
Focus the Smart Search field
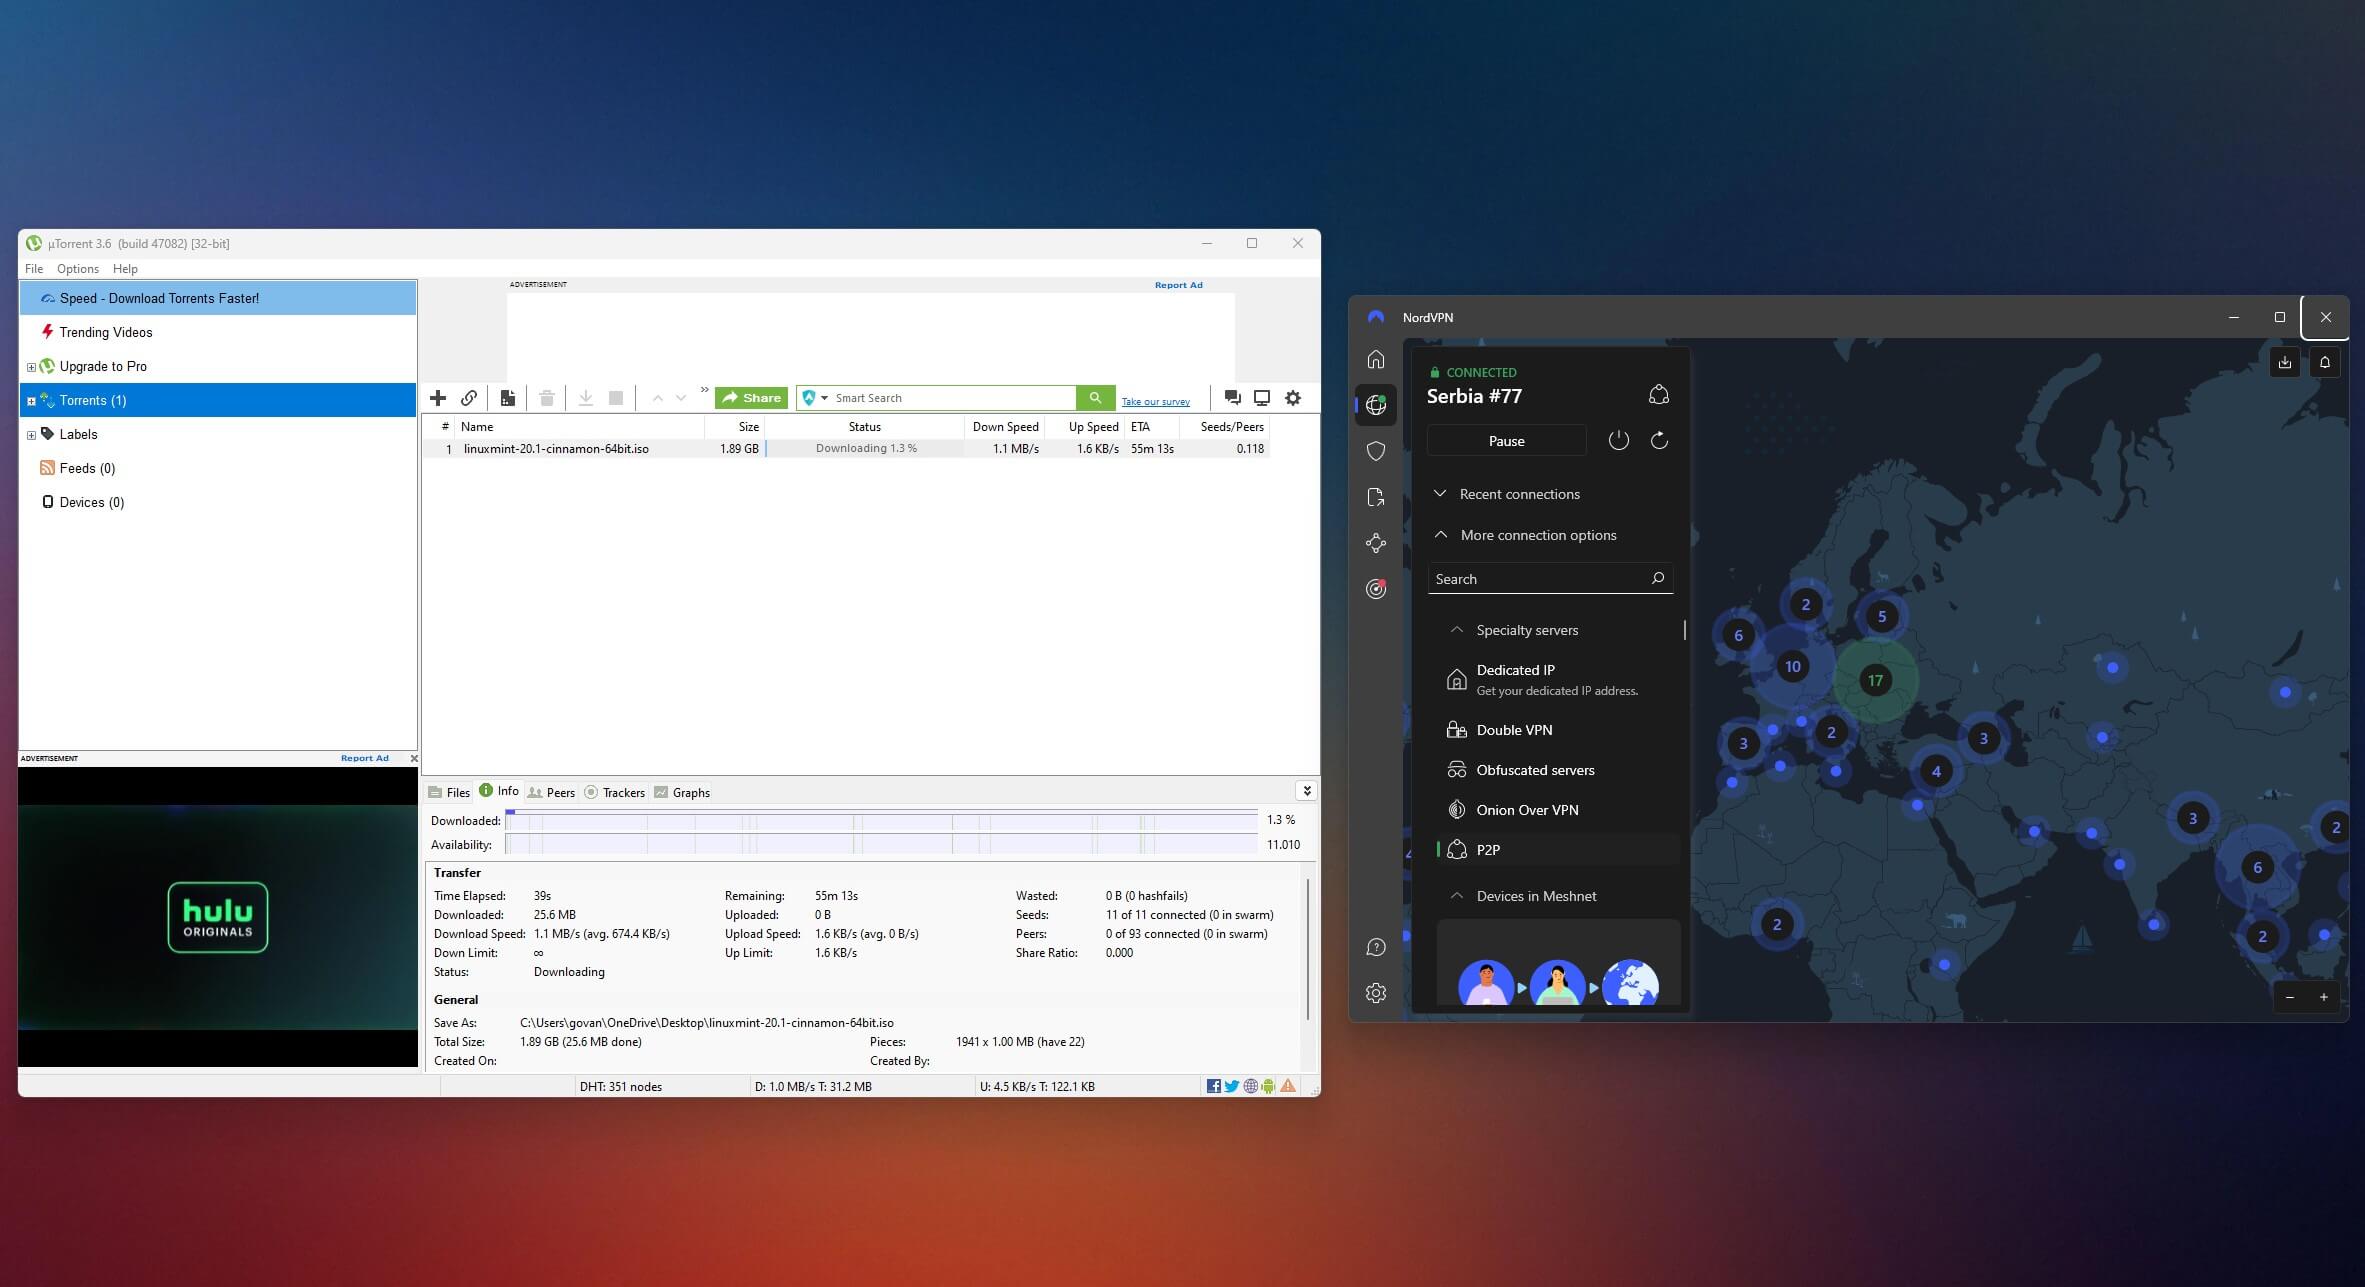click(952, 398)
